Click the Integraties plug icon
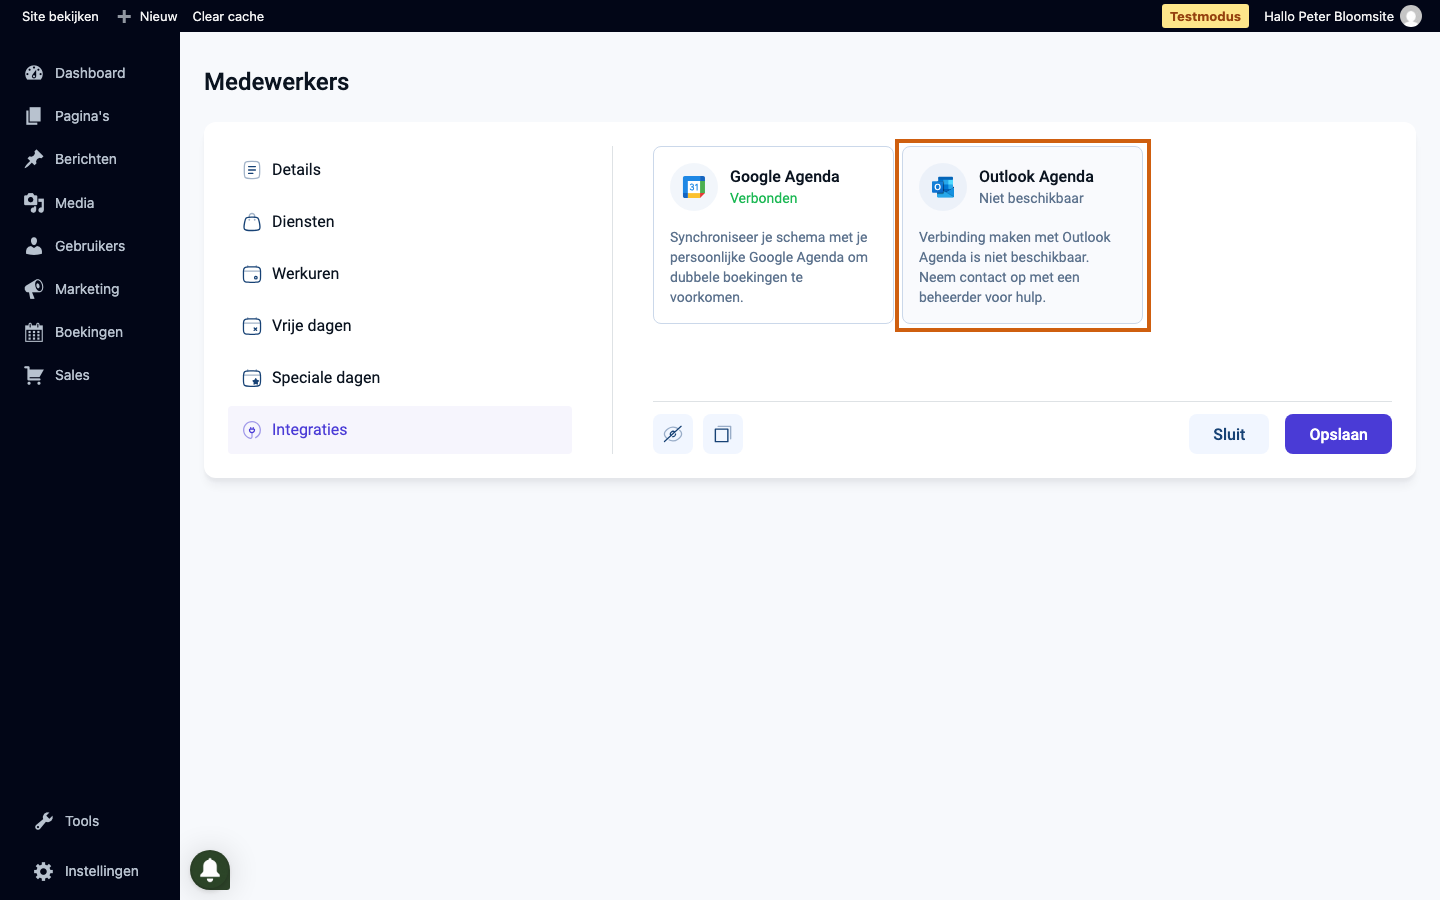The height and width of the screenshot is (900, 1440). click(x=252, y=430)
